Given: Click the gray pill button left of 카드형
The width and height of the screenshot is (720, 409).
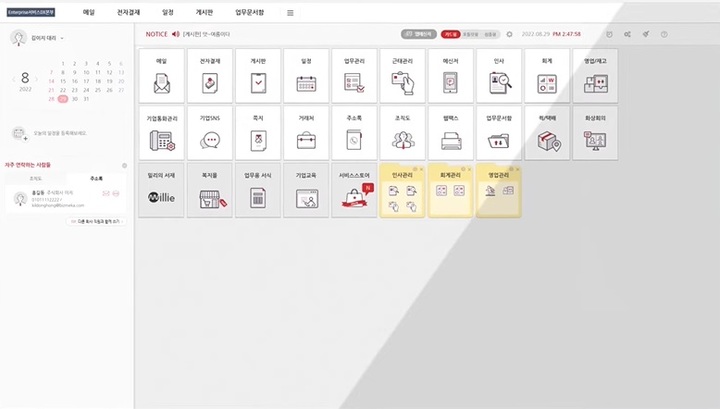Looking at the screenshot, I should (x=418, y=34).
